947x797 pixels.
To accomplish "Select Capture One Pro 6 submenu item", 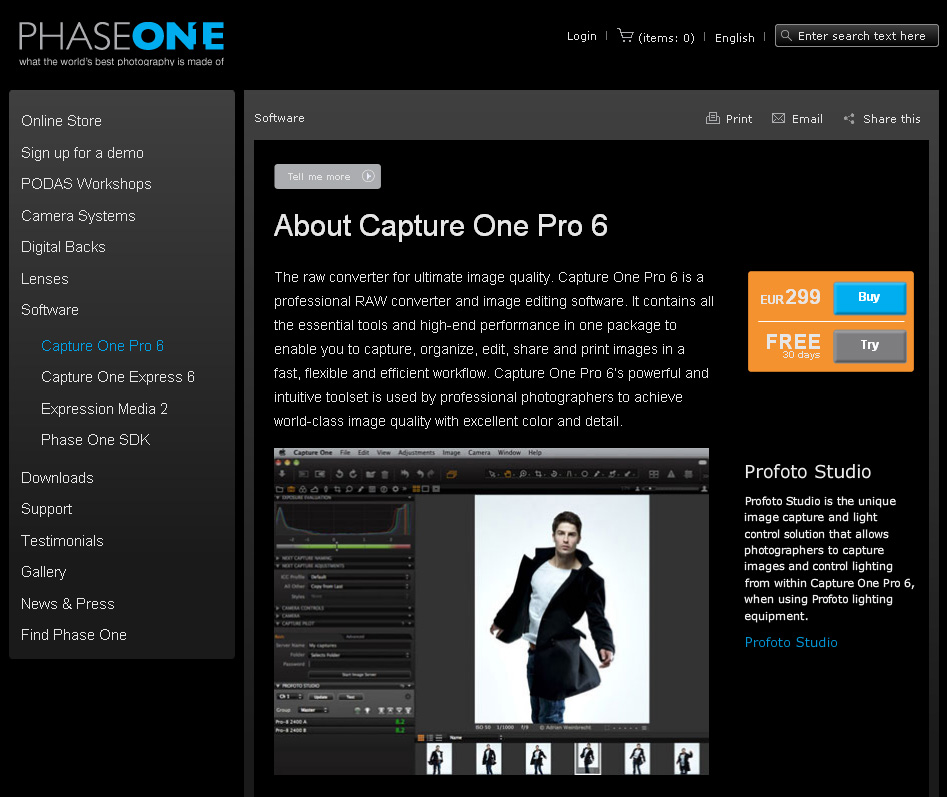I will pos(102,345).
